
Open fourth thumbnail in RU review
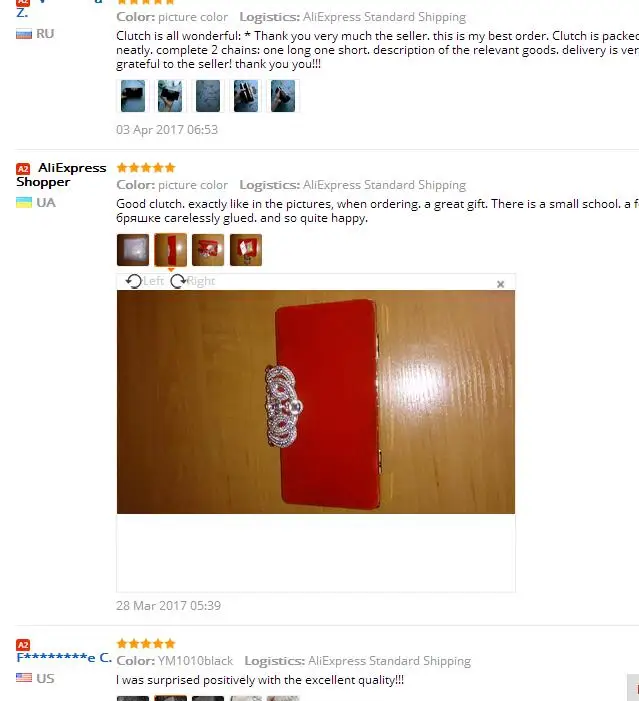point(246,96)
